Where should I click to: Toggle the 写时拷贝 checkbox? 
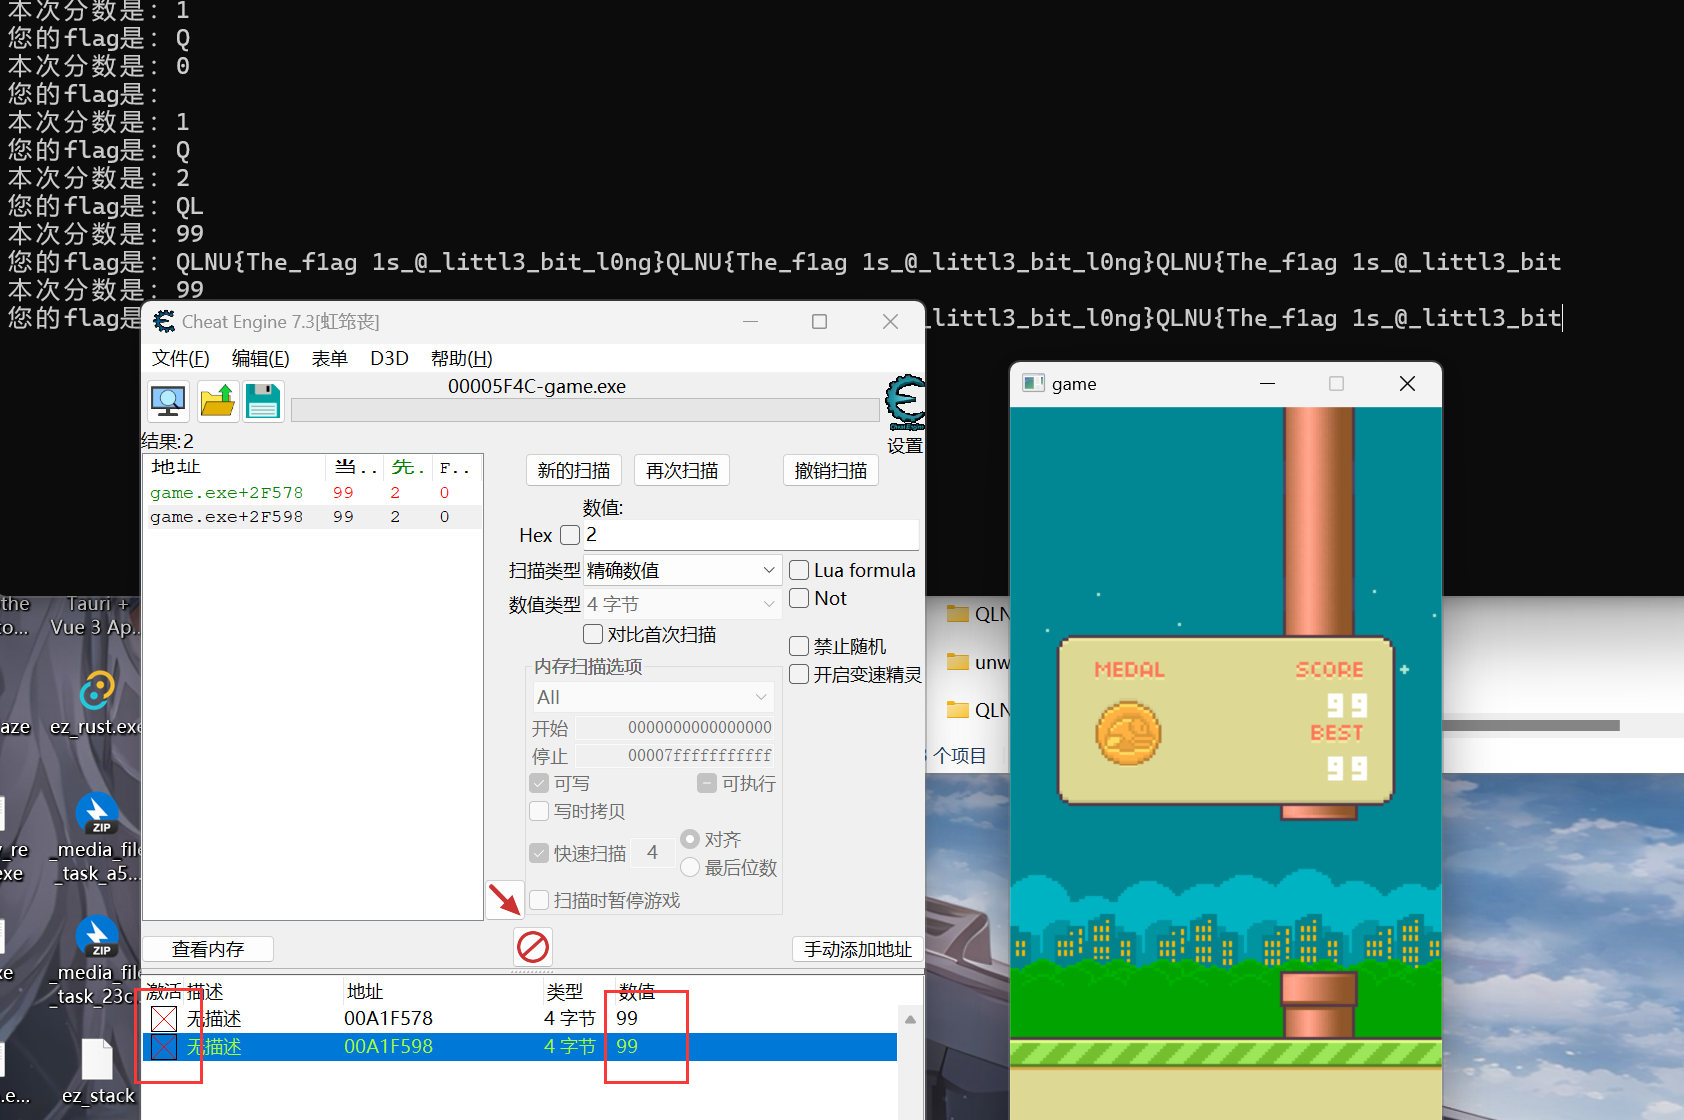539,811
